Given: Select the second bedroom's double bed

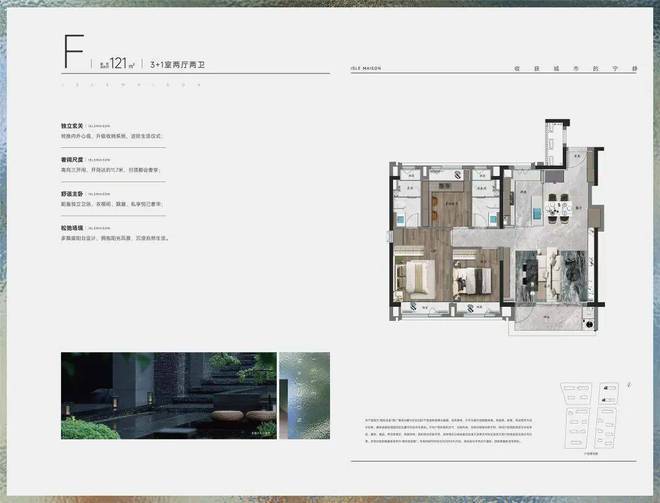Looking at the screenshot, I should [x=473, y=279].
